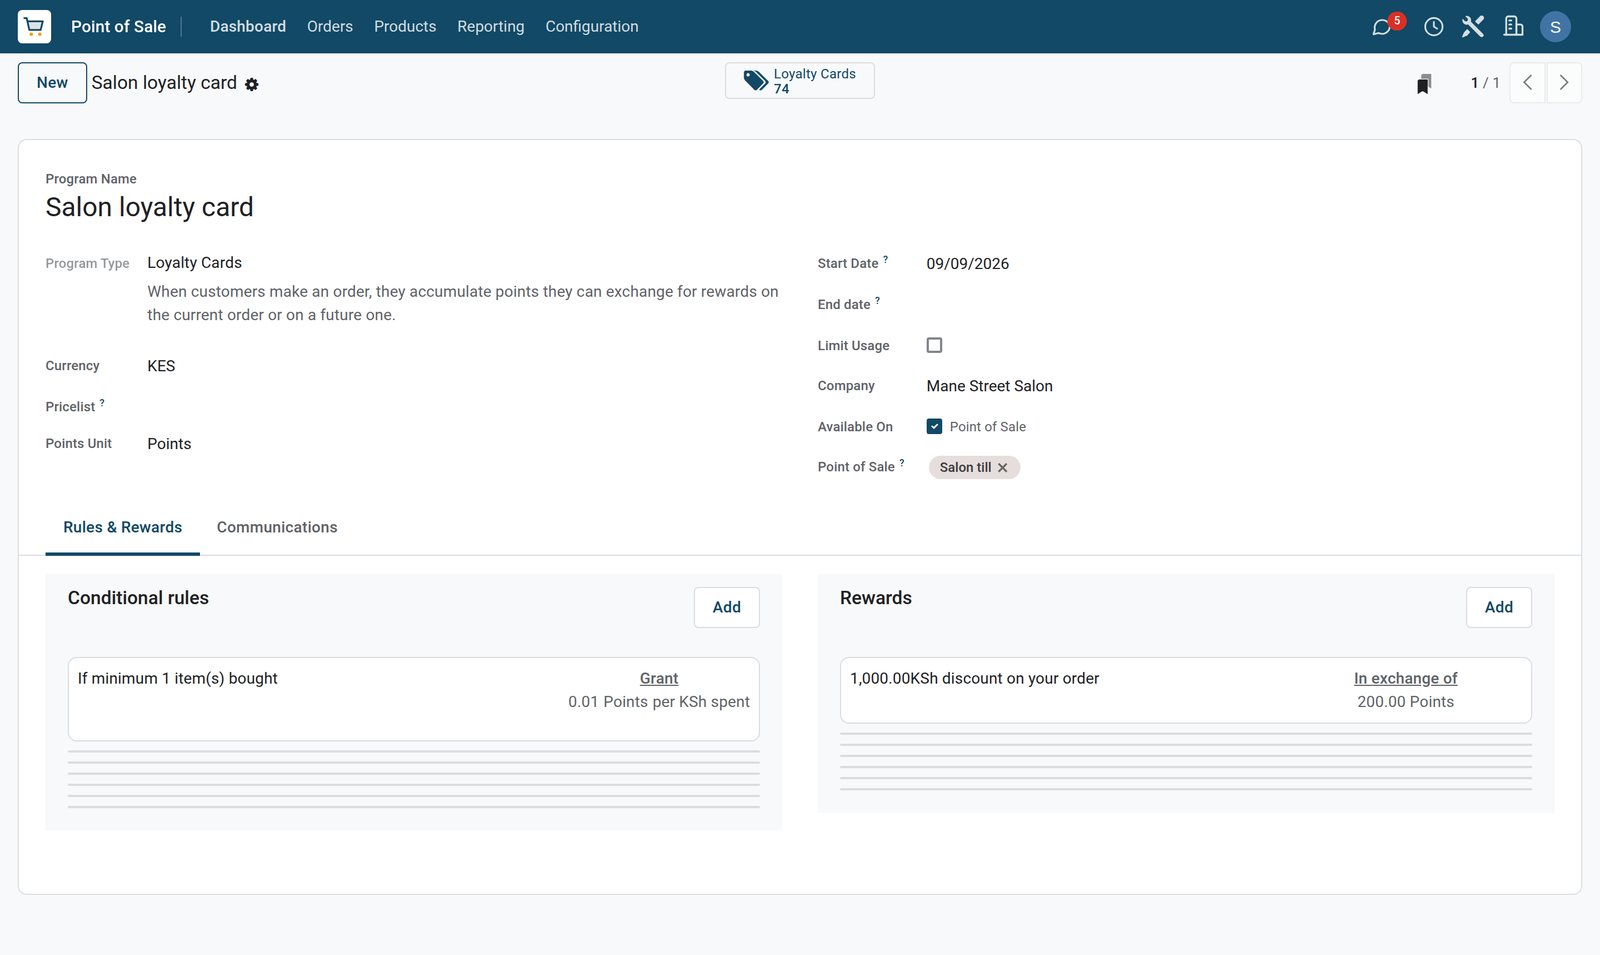Click the empty End date field
This screenshot has height=955, width=1600.
(x=1240, y=304)
